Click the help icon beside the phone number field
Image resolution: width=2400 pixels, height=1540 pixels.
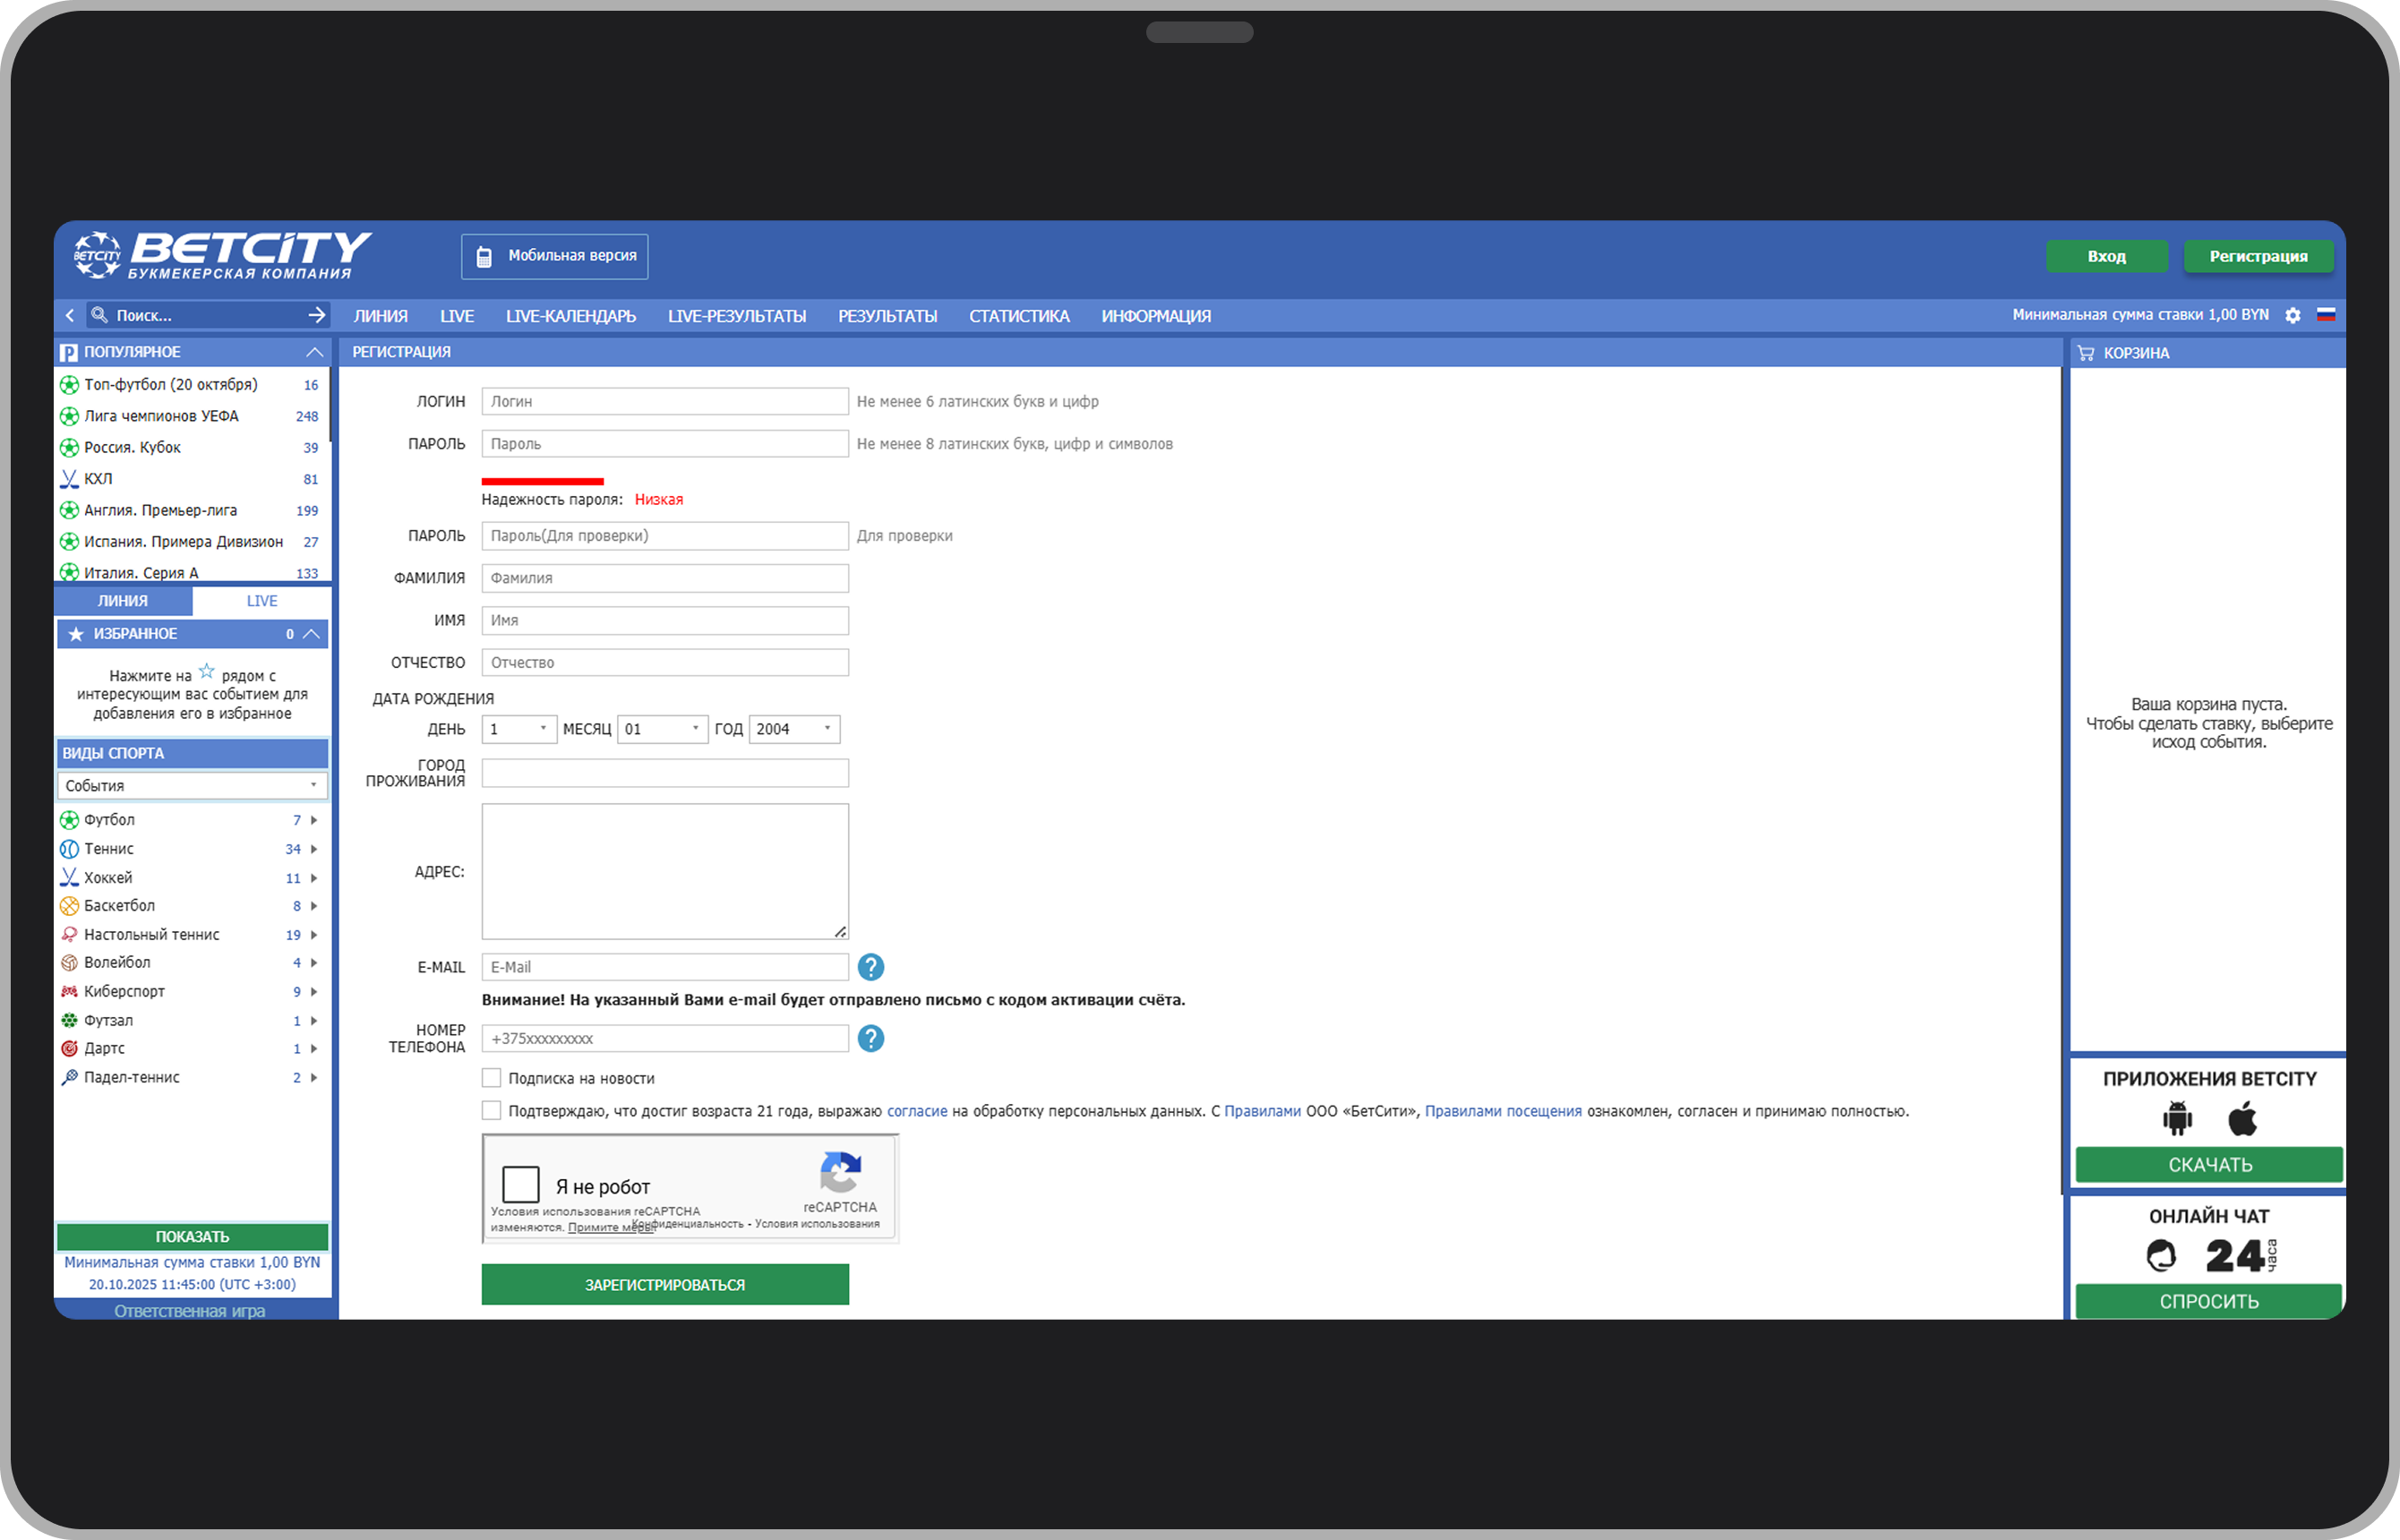(x=871, y=1038)
